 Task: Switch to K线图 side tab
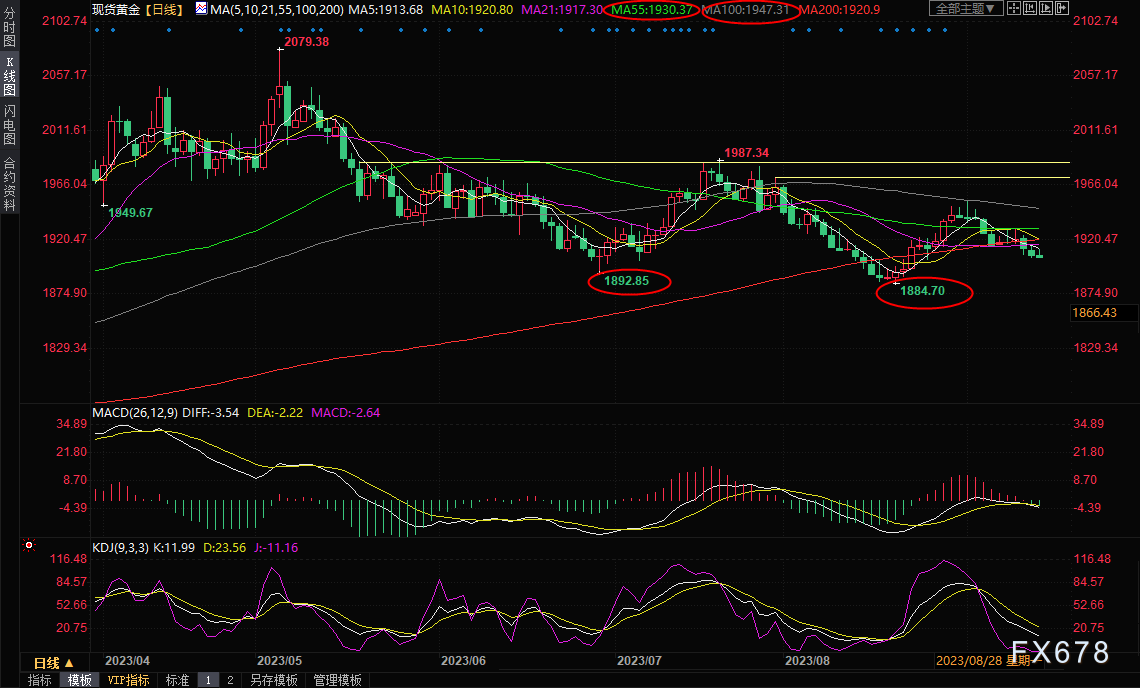point(9,76)
